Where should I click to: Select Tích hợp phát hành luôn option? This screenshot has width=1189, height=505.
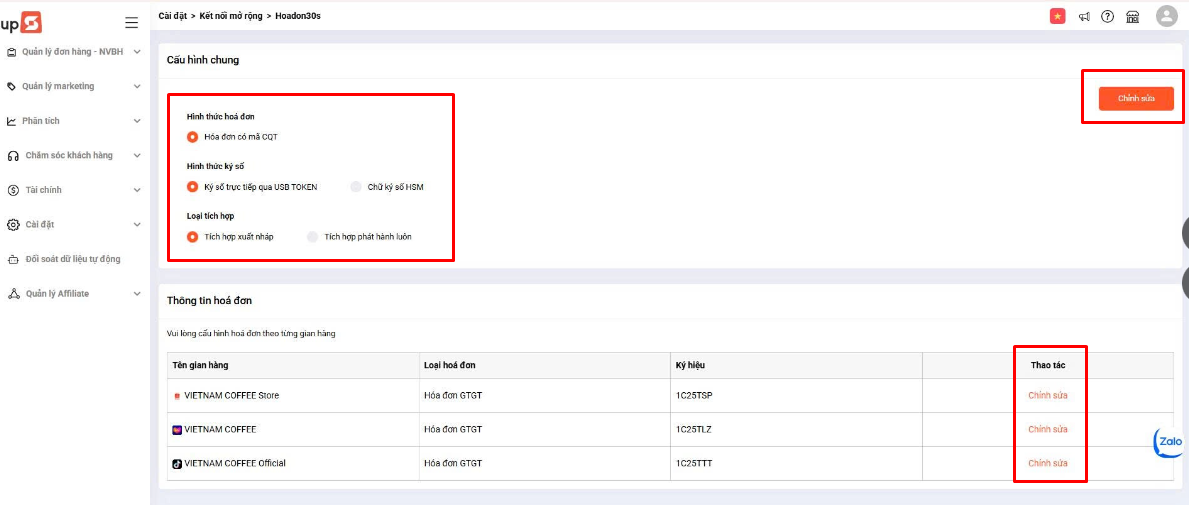coord(313,237)
